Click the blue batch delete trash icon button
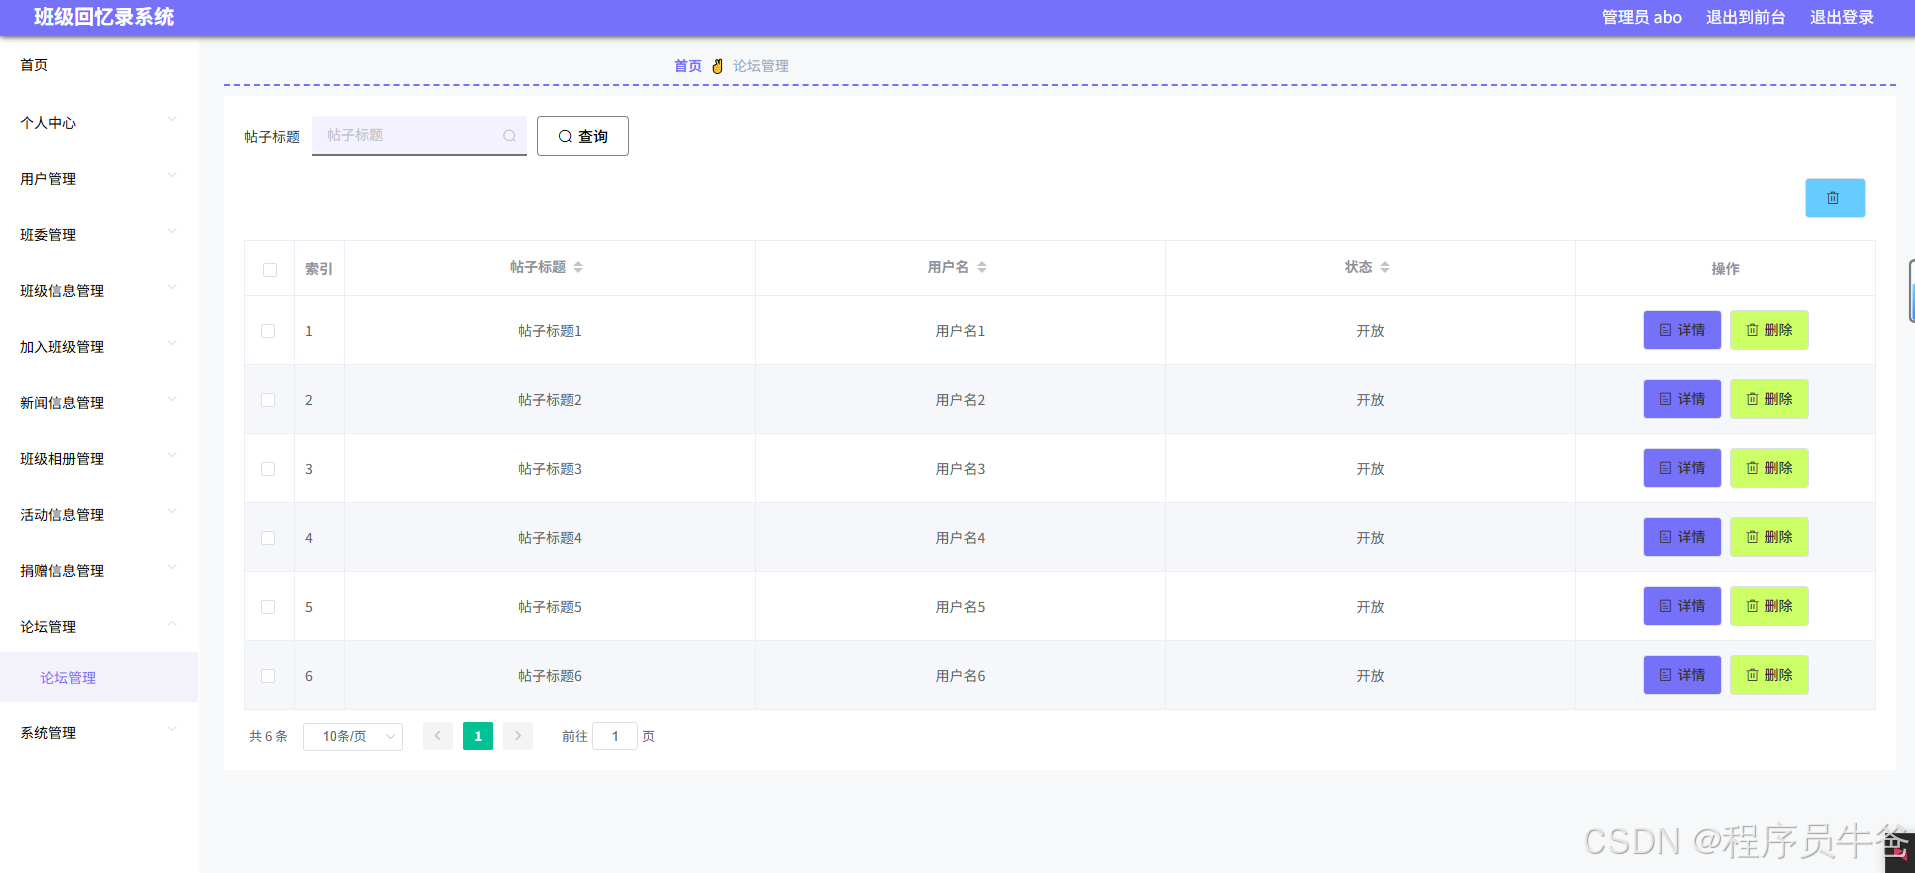1915x873 pixels. click(1834, 198)
